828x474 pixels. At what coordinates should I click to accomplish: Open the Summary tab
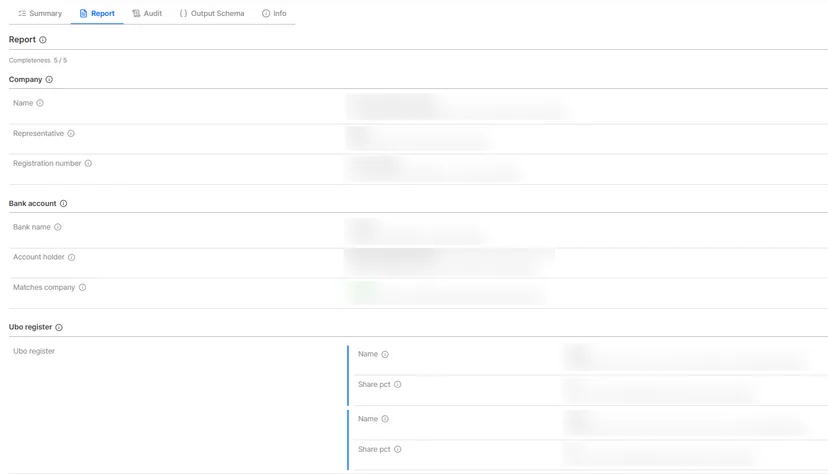click(40, 13)
